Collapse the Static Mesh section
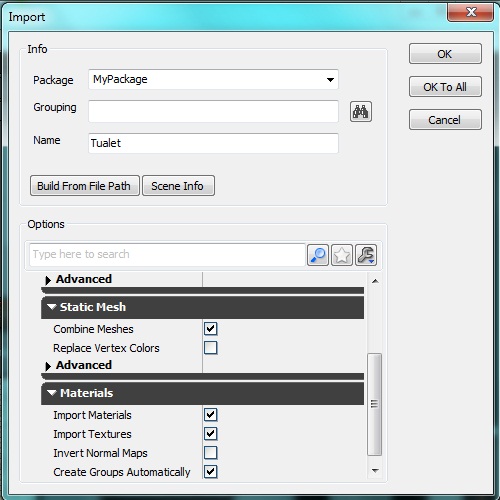This screenshot has width=500, height=500. [51, 306]
